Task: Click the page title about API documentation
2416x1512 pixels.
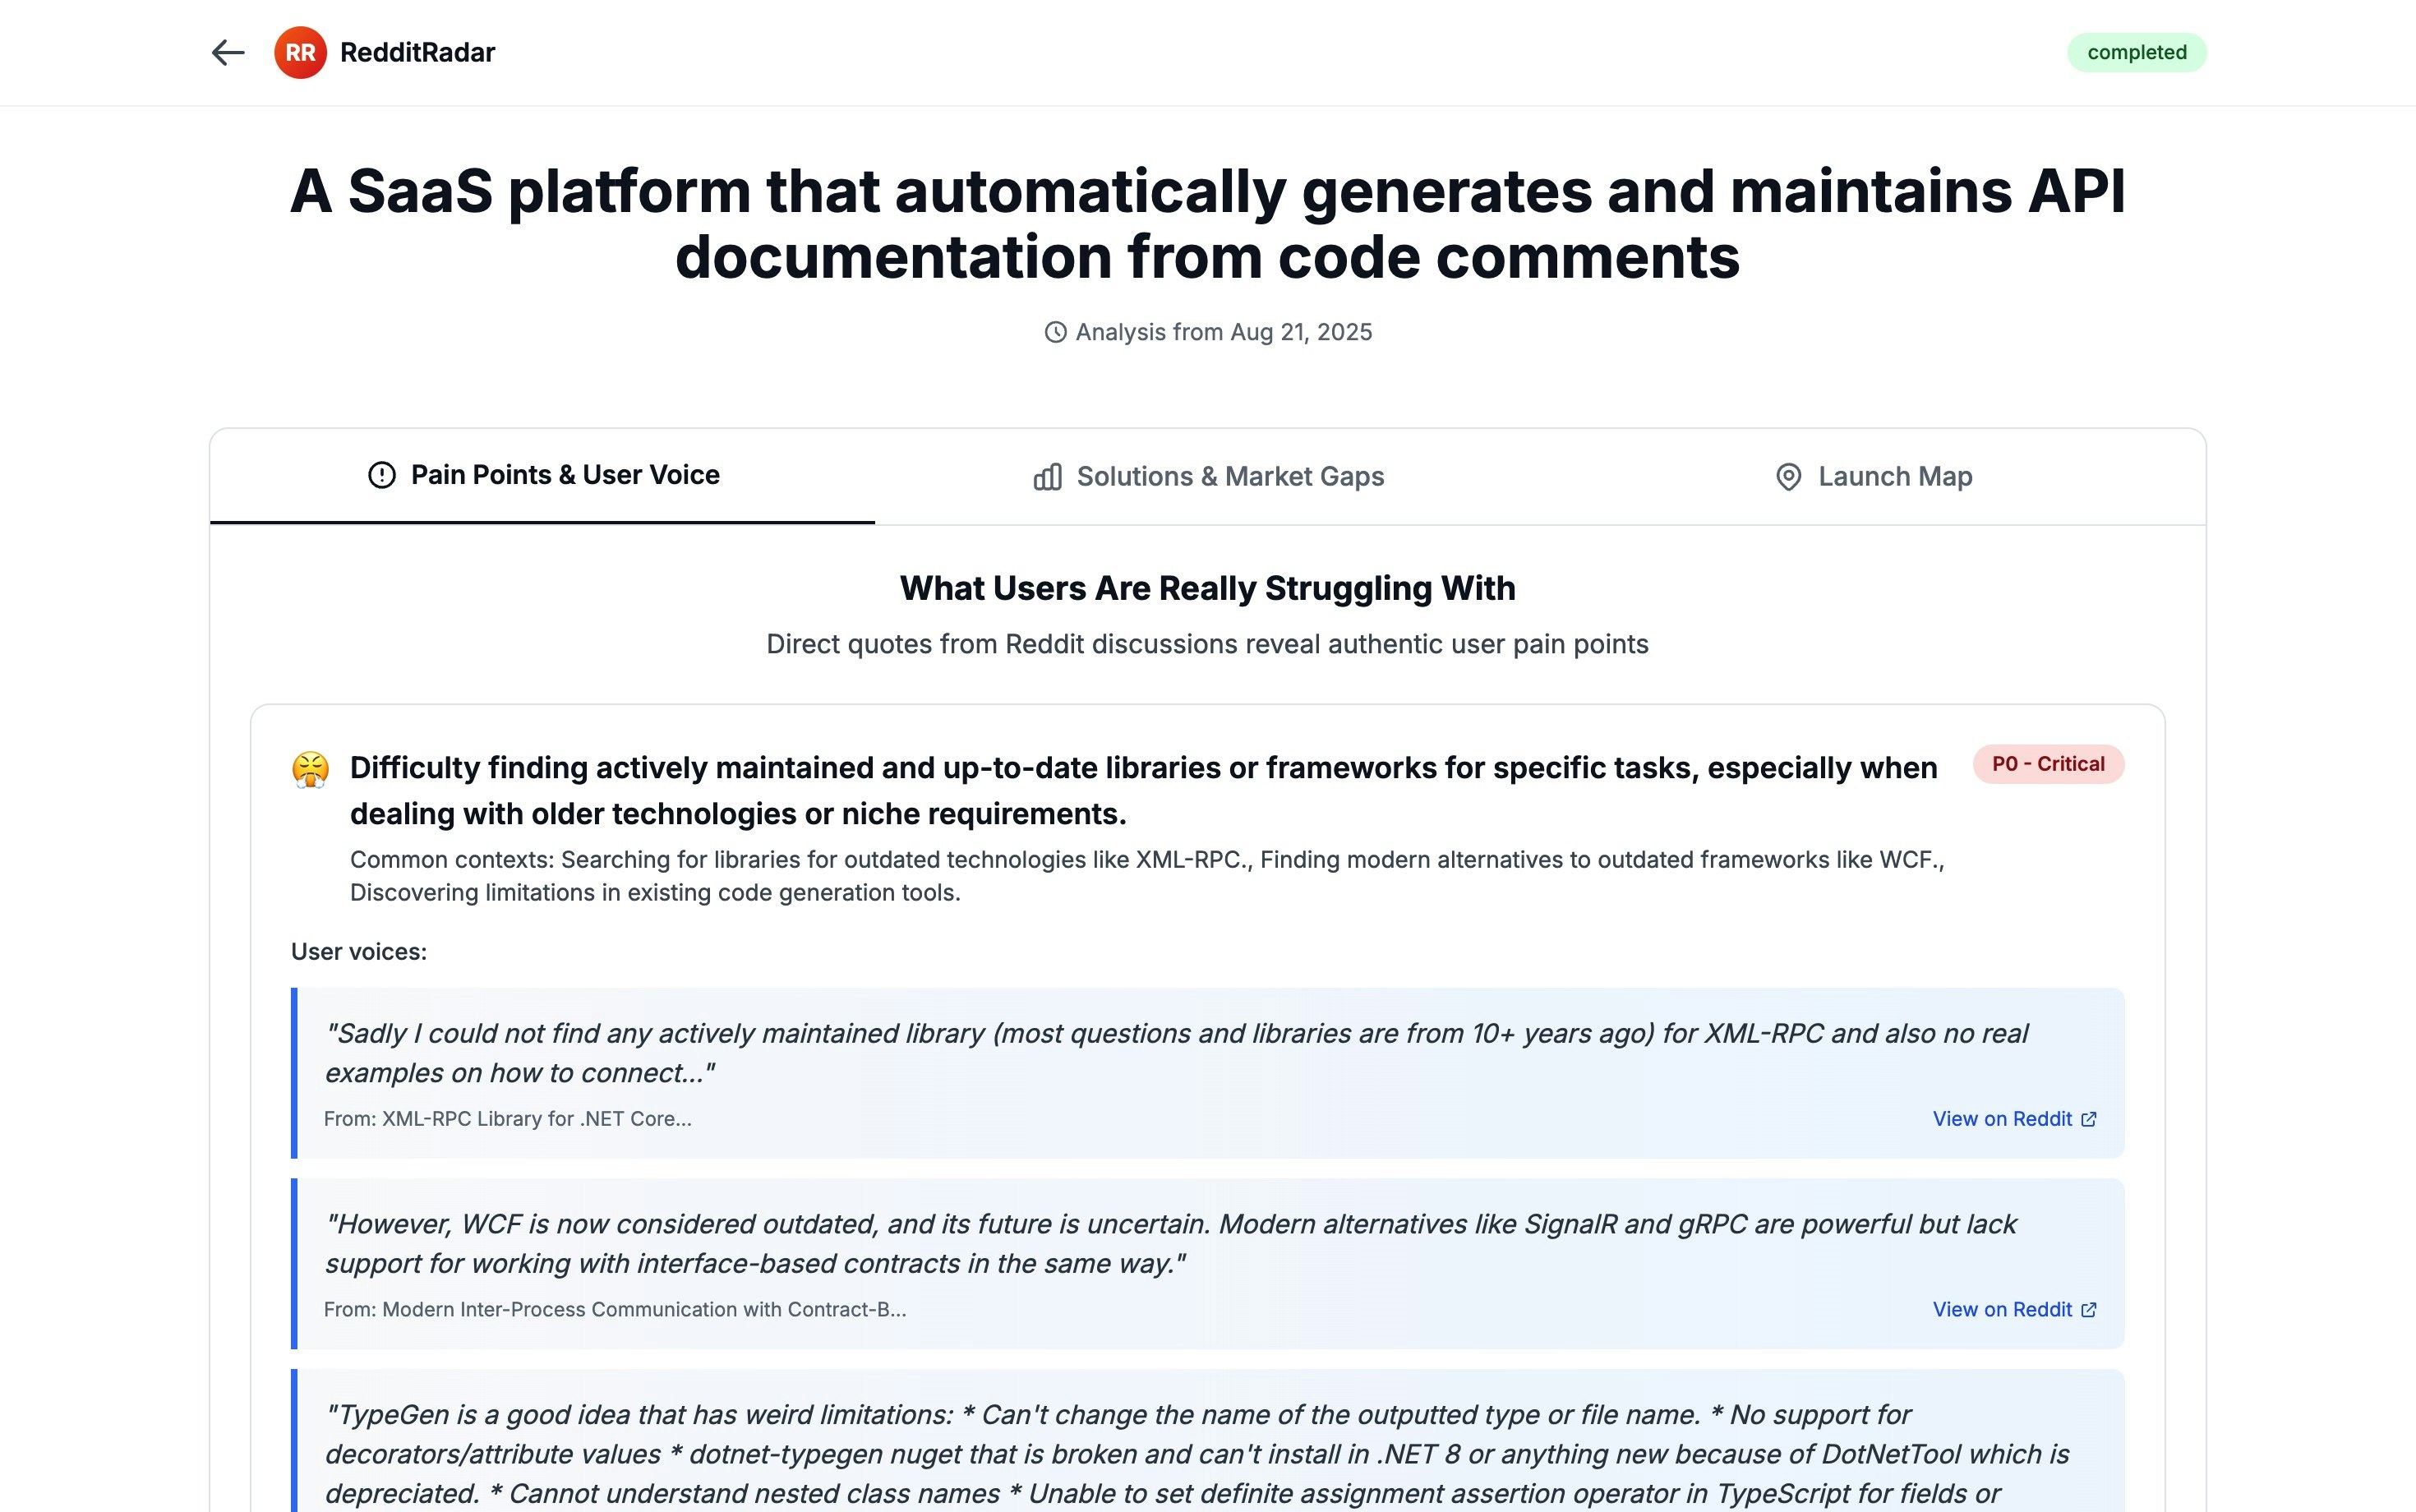Action: 1208,223
